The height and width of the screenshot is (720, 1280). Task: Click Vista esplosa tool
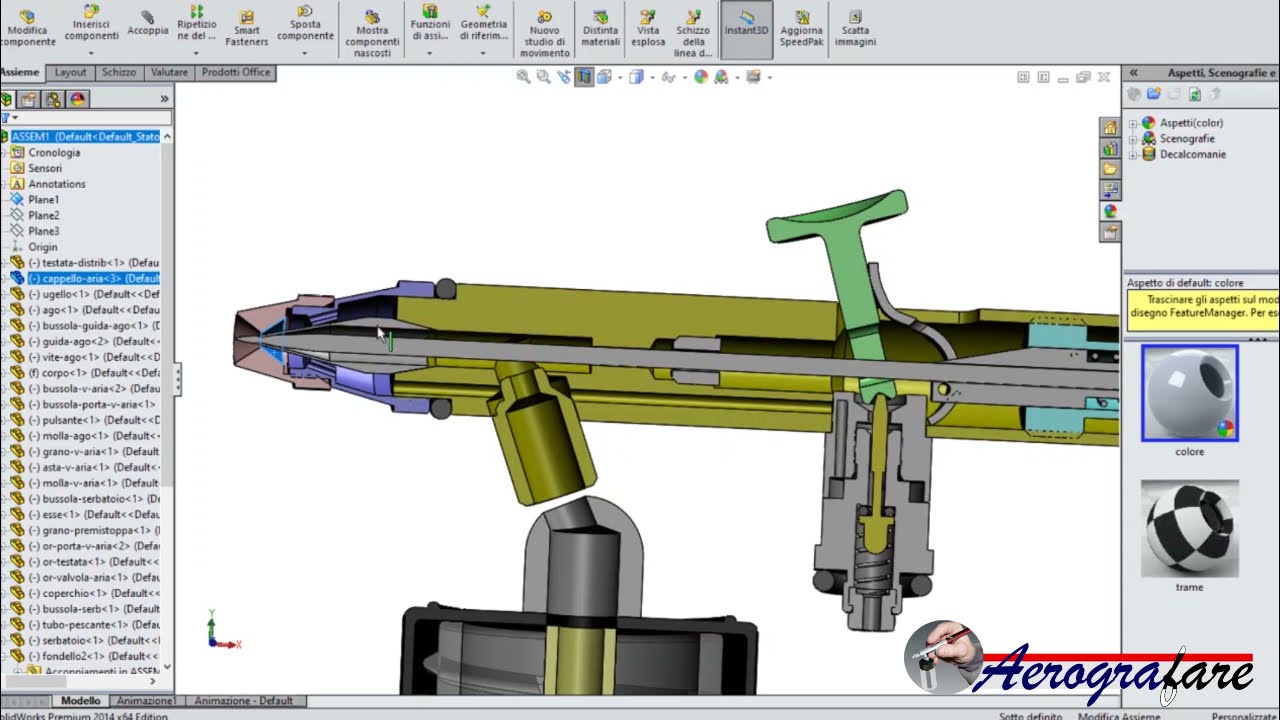pyautogui.click(x=648, y=29)
